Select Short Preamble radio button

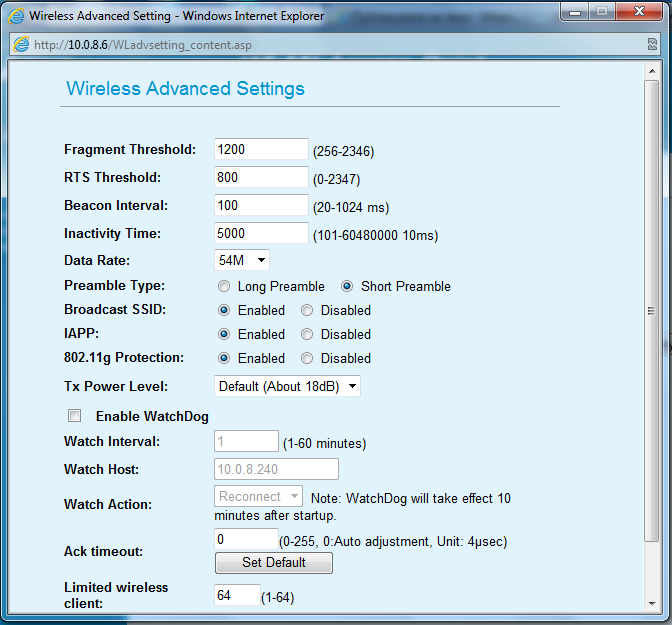pos(347,286)
